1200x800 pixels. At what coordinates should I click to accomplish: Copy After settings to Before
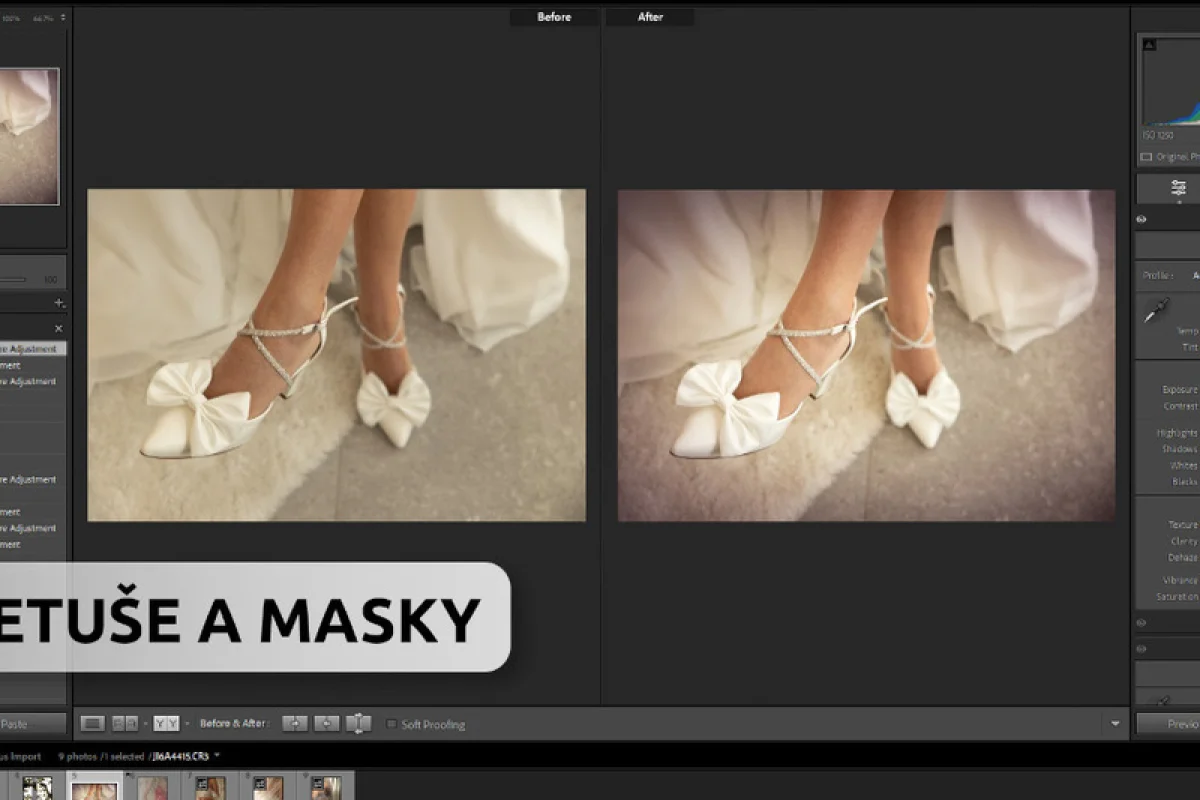point(326,723)
